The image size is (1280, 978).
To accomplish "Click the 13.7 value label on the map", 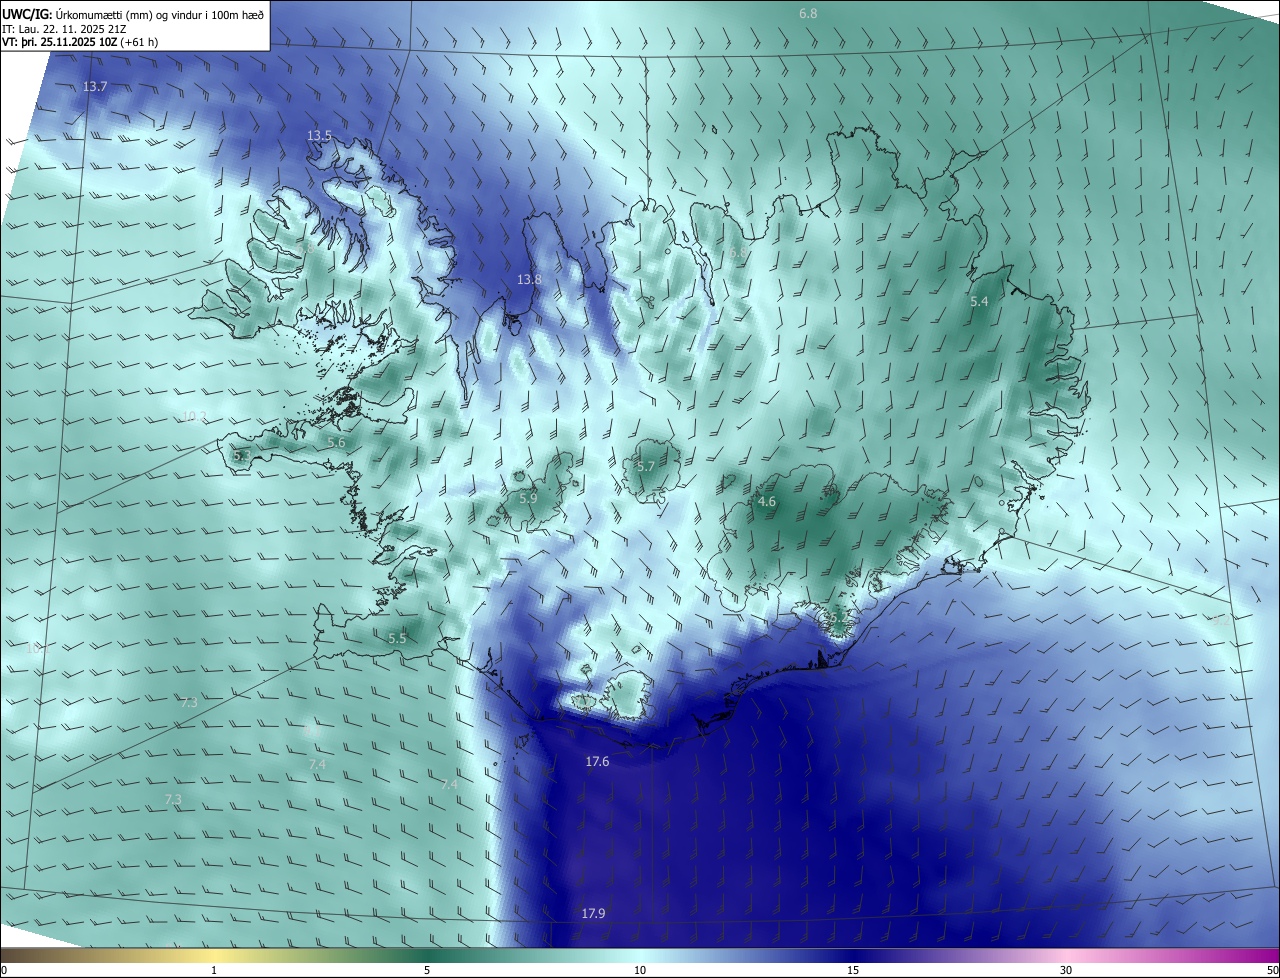I will (x=94, y=87).
